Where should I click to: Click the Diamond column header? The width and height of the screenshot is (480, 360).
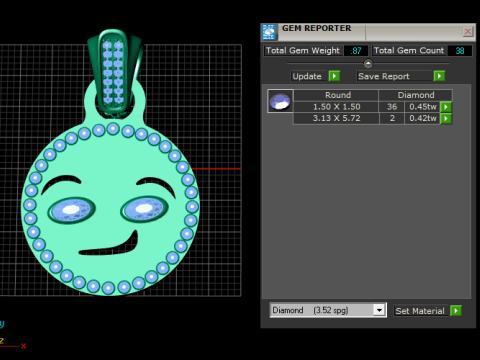(416, 95)
